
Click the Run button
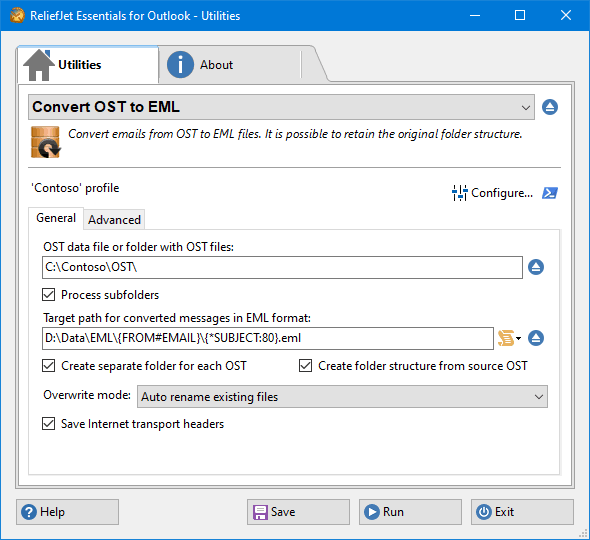tap(410, 512)
